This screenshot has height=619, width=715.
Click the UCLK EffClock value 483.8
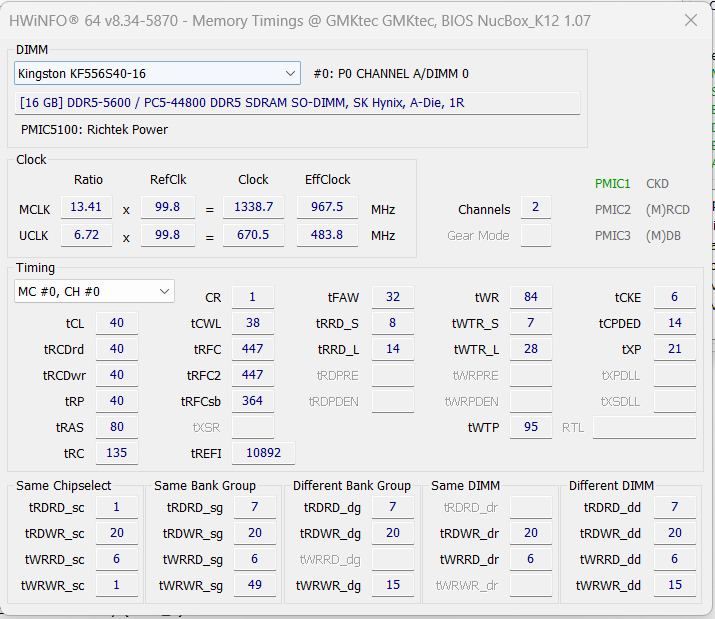coord(327,235)
